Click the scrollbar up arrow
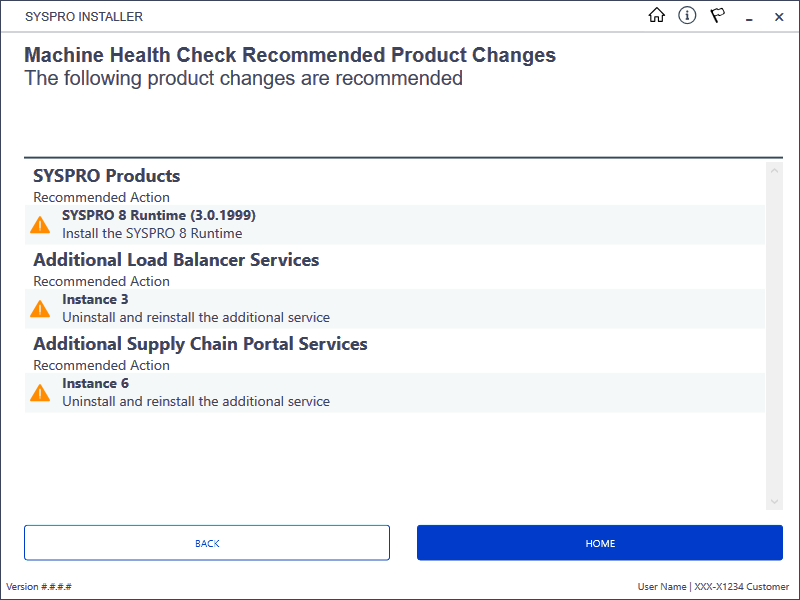The image size is (800, 600). 774,171
